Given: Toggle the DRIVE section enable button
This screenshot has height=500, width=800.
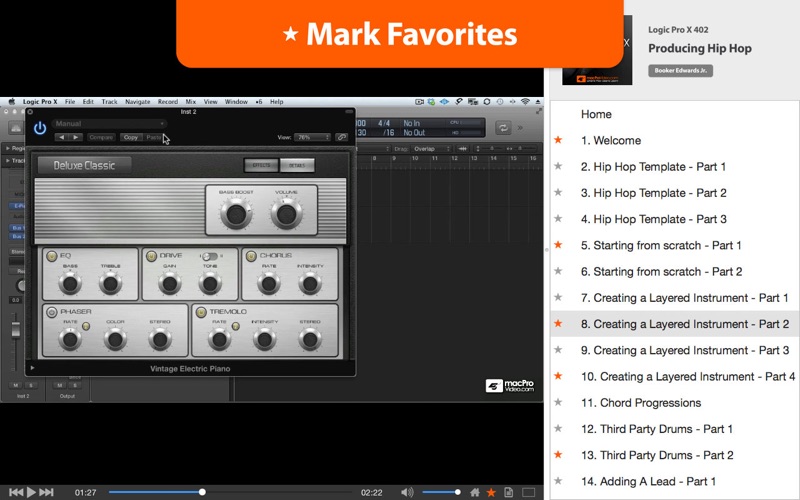Looking at the screenshot, I should 151,256.
